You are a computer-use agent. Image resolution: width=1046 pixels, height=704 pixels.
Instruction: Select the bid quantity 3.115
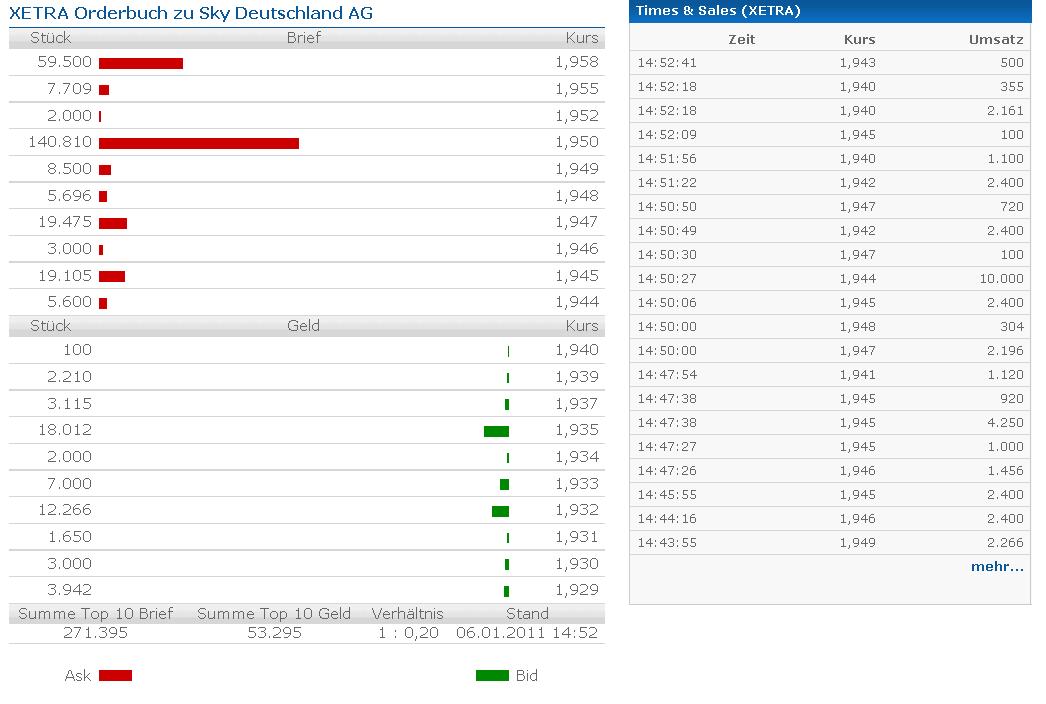[69, 404]
